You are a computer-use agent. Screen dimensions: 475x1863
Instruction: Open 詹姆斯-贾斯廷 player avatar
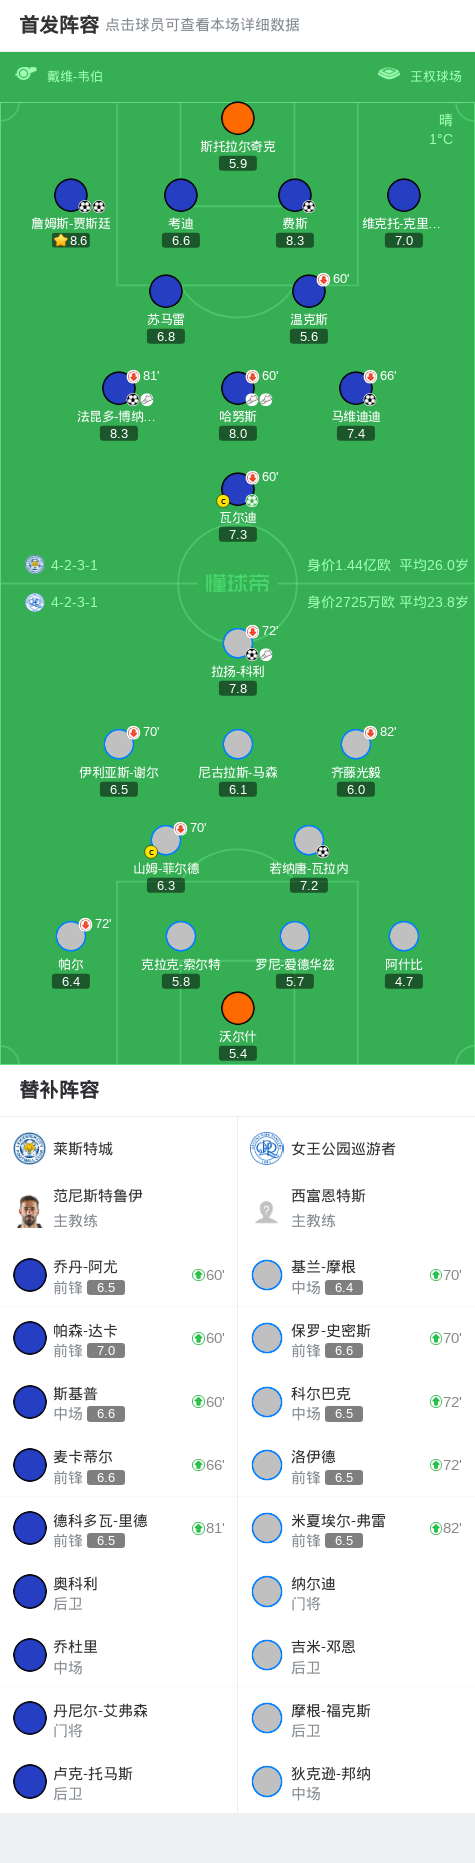(71, 195)
